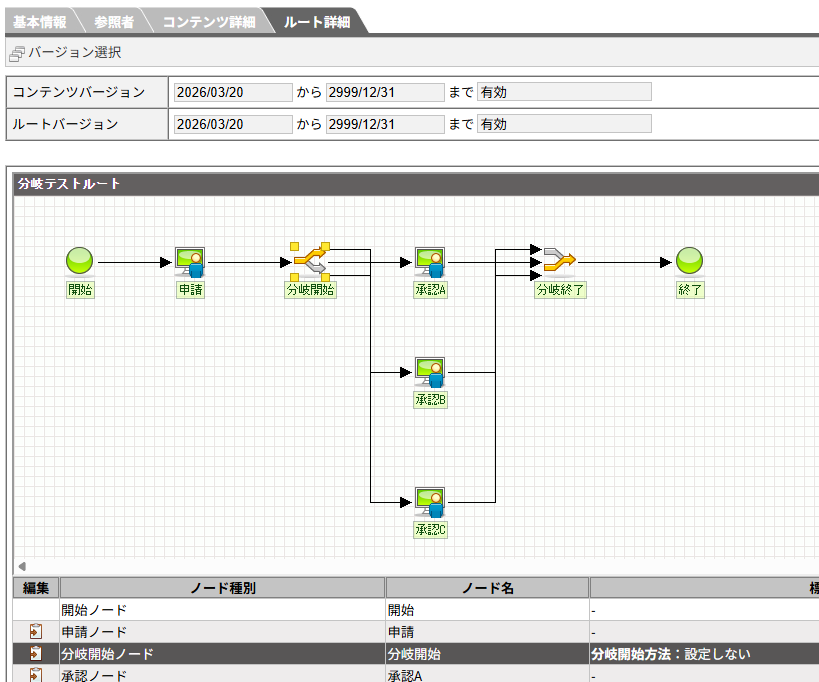Click the 承認C approval node icon
Image resolution: width=819 pixels, height=682 pixels.
430,502
